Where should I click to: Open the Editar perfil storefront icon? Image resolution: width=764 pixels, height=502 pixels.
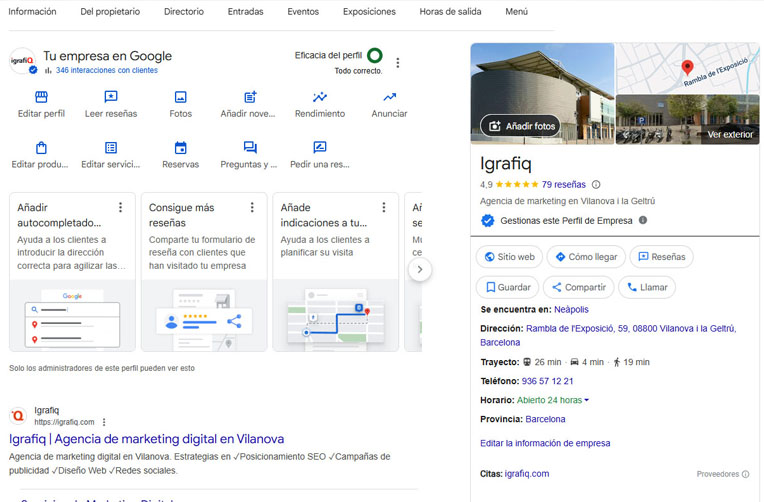41,97
